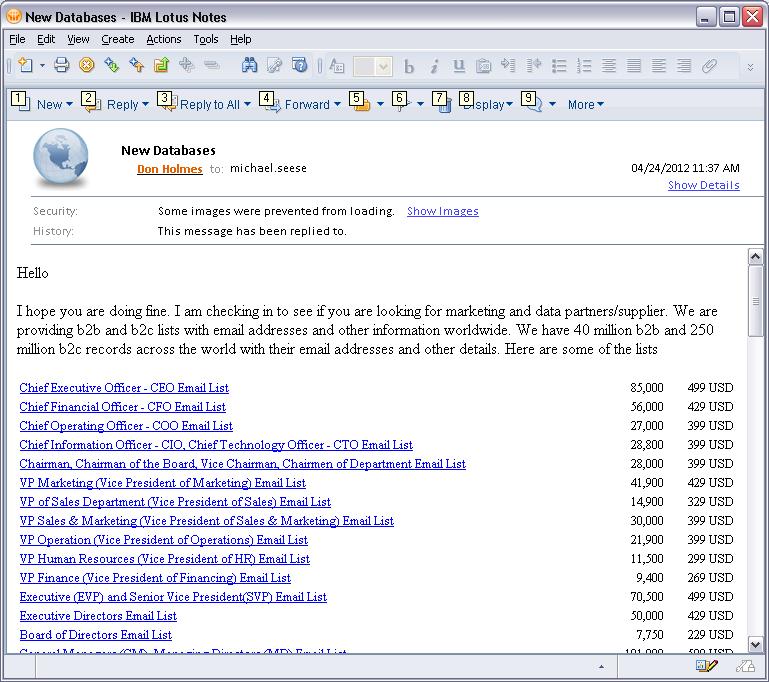Open Chief Executive Officer - CEO Email List link
The height and width of the screenshot is (682, 769).
click(x=124, y=388)
